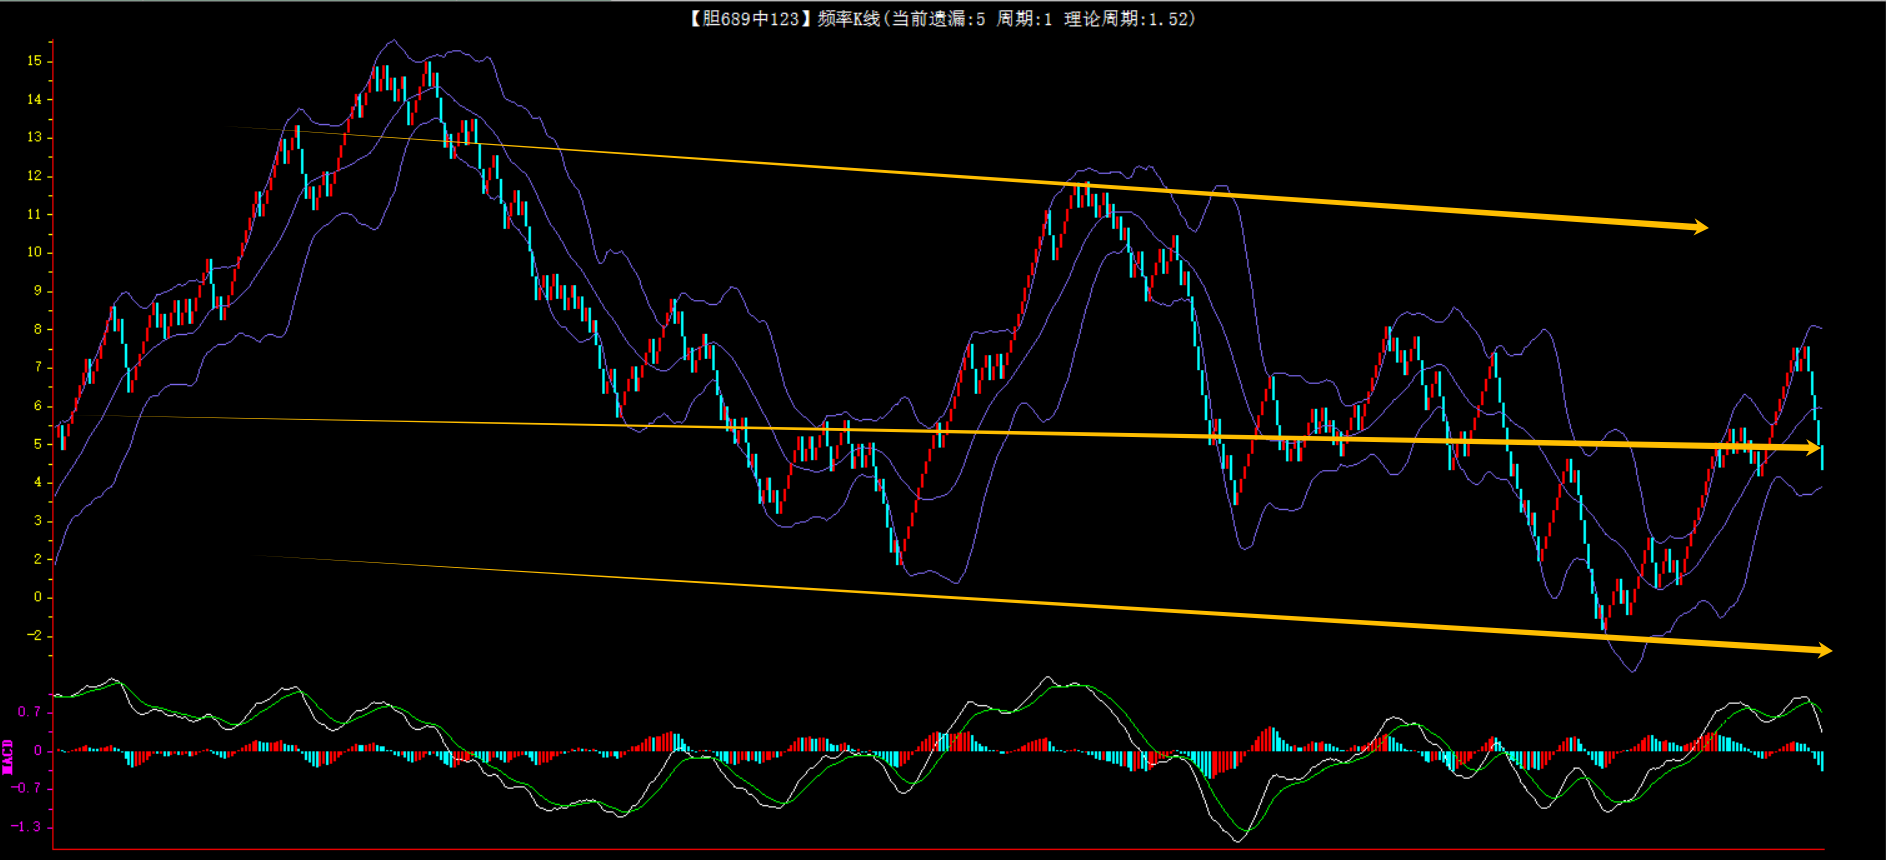
Task: Click the vertical MACD label on left axis
Action: [8, 756]
